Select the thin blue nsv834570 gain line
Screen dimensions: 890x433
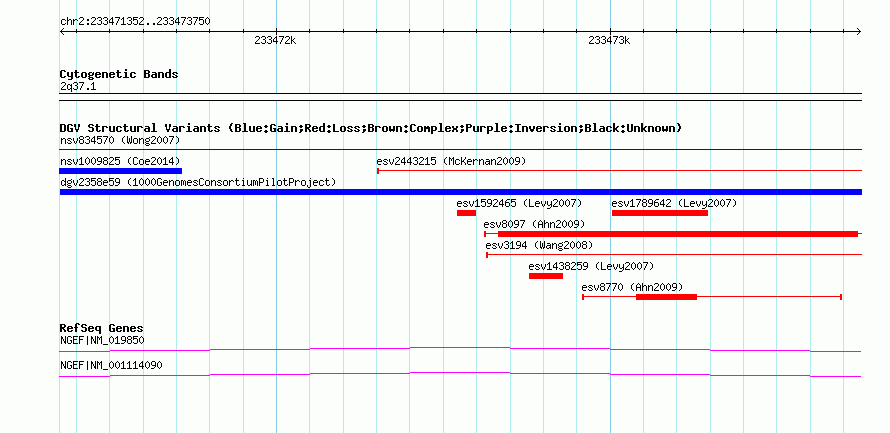pos(461,150)
